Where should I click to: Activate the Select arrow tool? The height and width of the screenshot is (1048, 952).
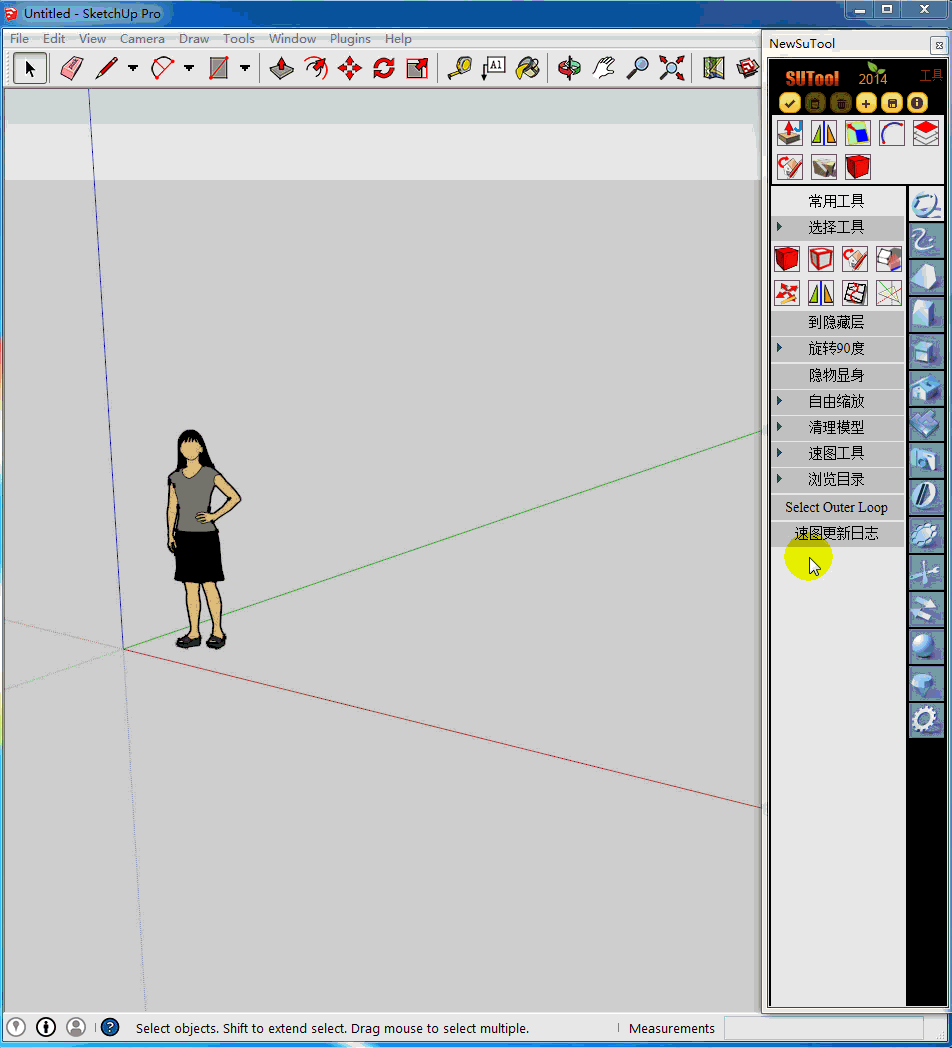[x=29, y=68]
